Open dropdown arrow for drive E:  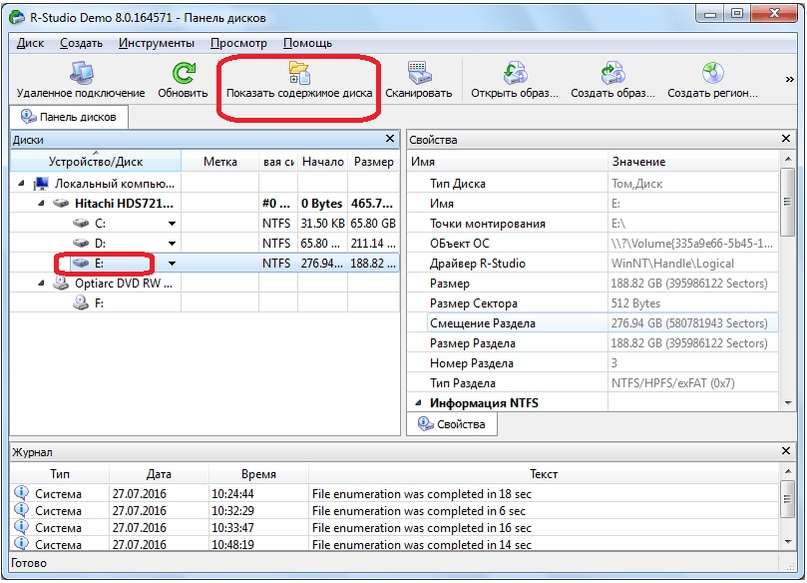click(172, 263)
